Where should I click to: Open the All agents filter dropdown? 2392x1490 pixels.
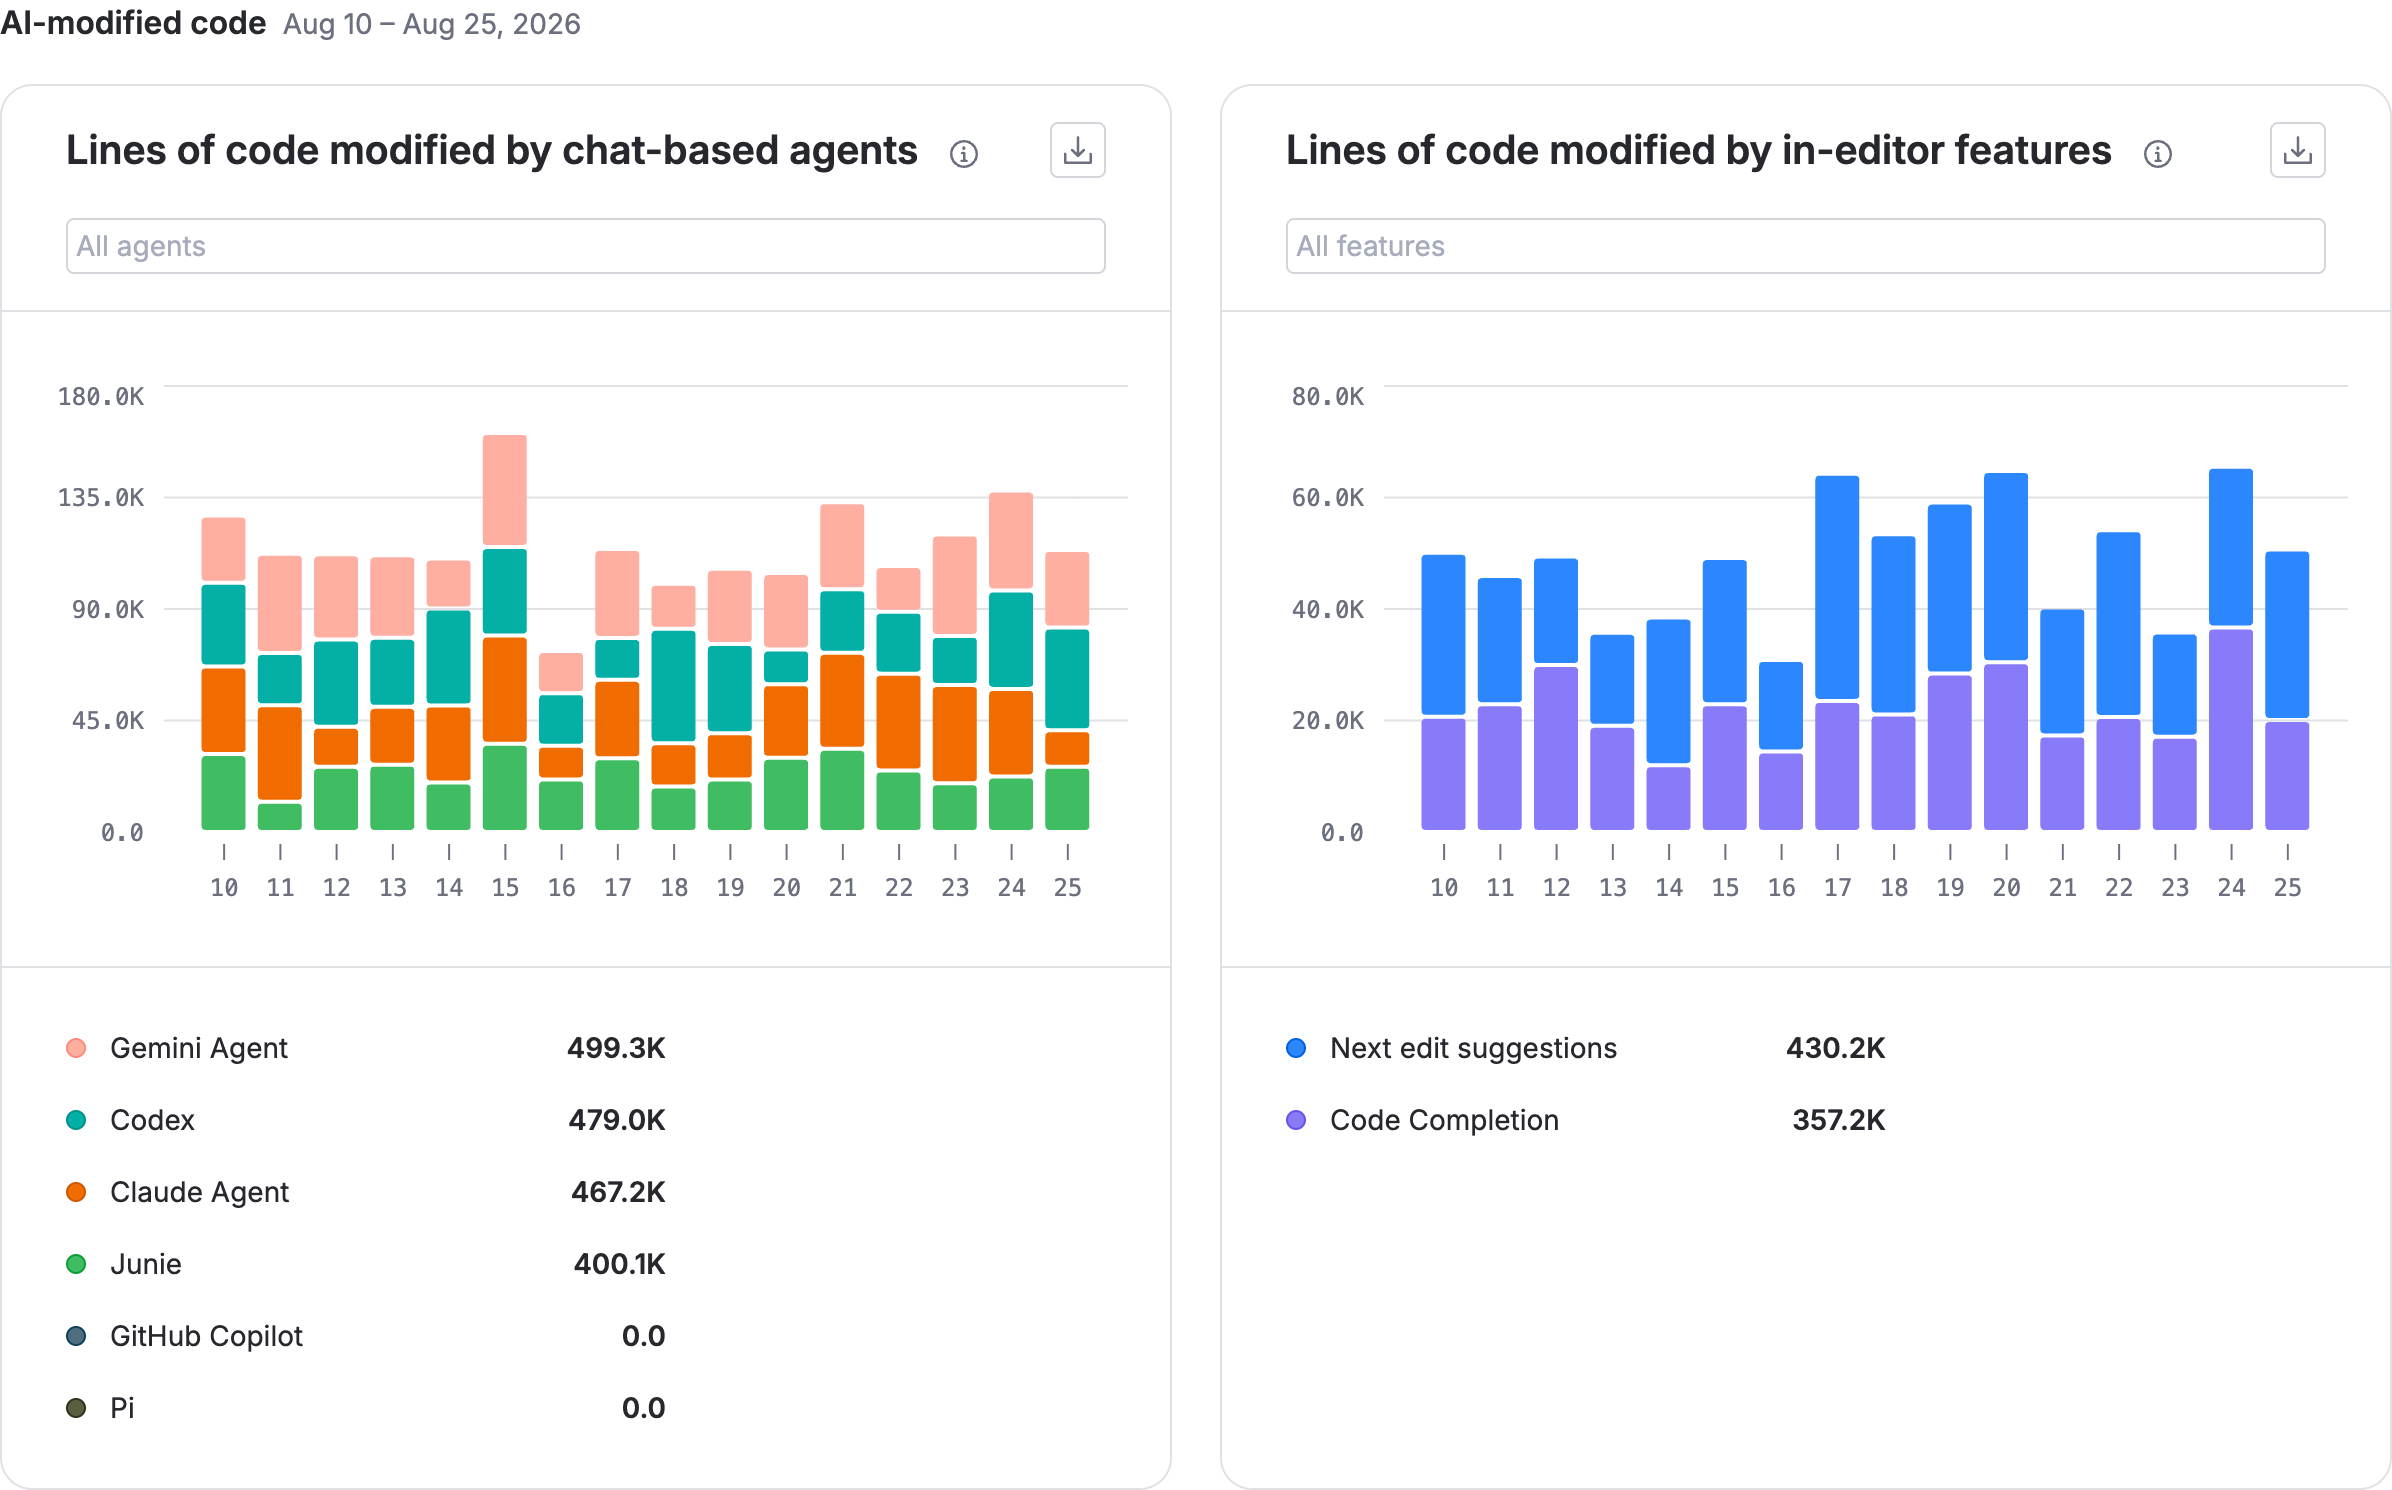585,246
